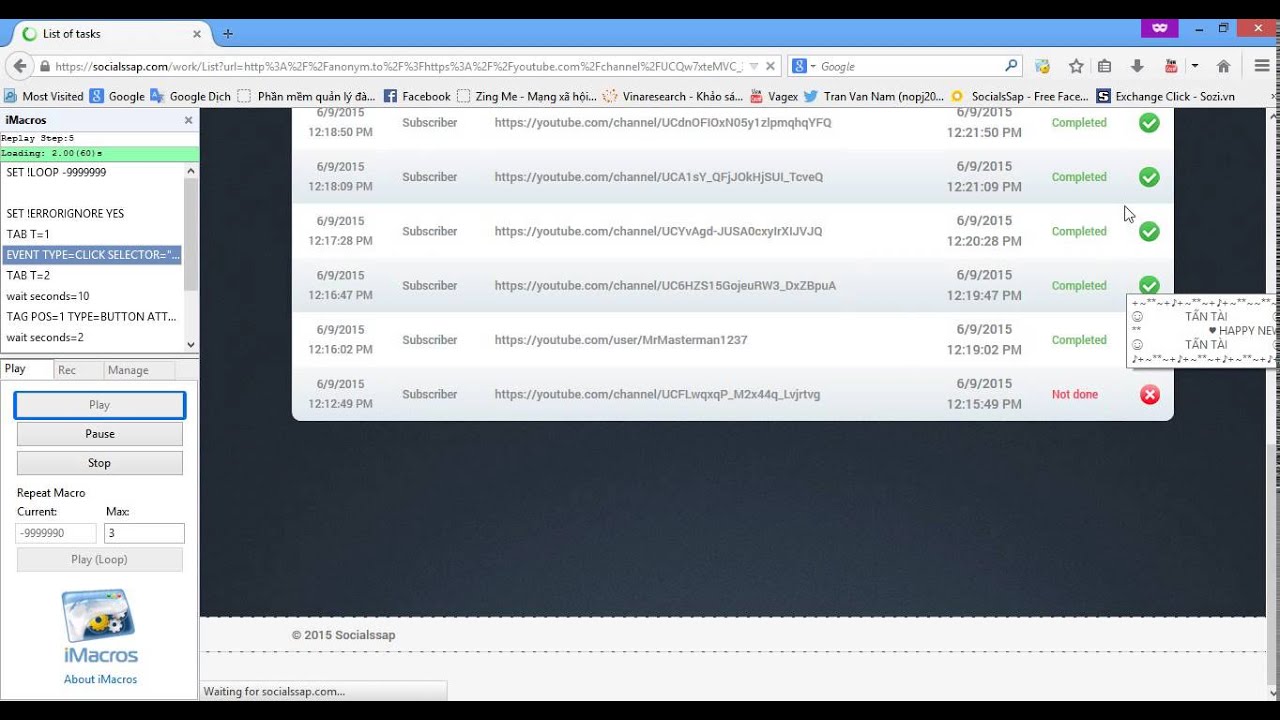Open the Firefox hamburger menu
This screenshot has width=1280, height=720.
[x=1262, y=66]
